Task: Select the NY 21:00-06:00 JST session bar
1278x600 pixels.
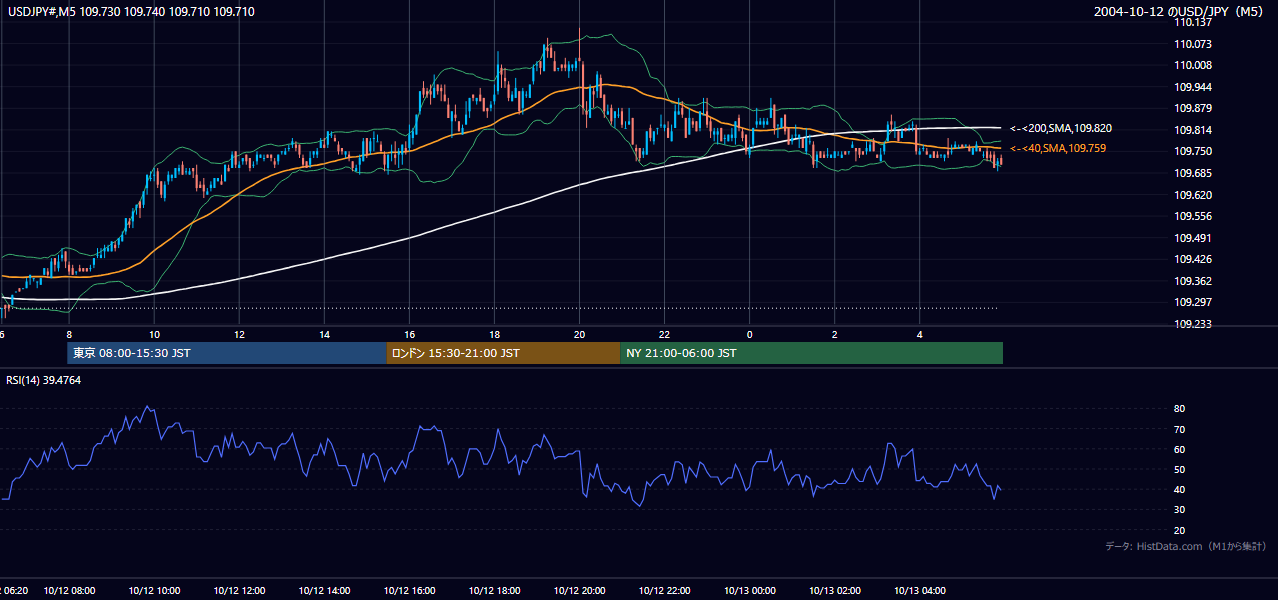Action: (x=811, y=353)
